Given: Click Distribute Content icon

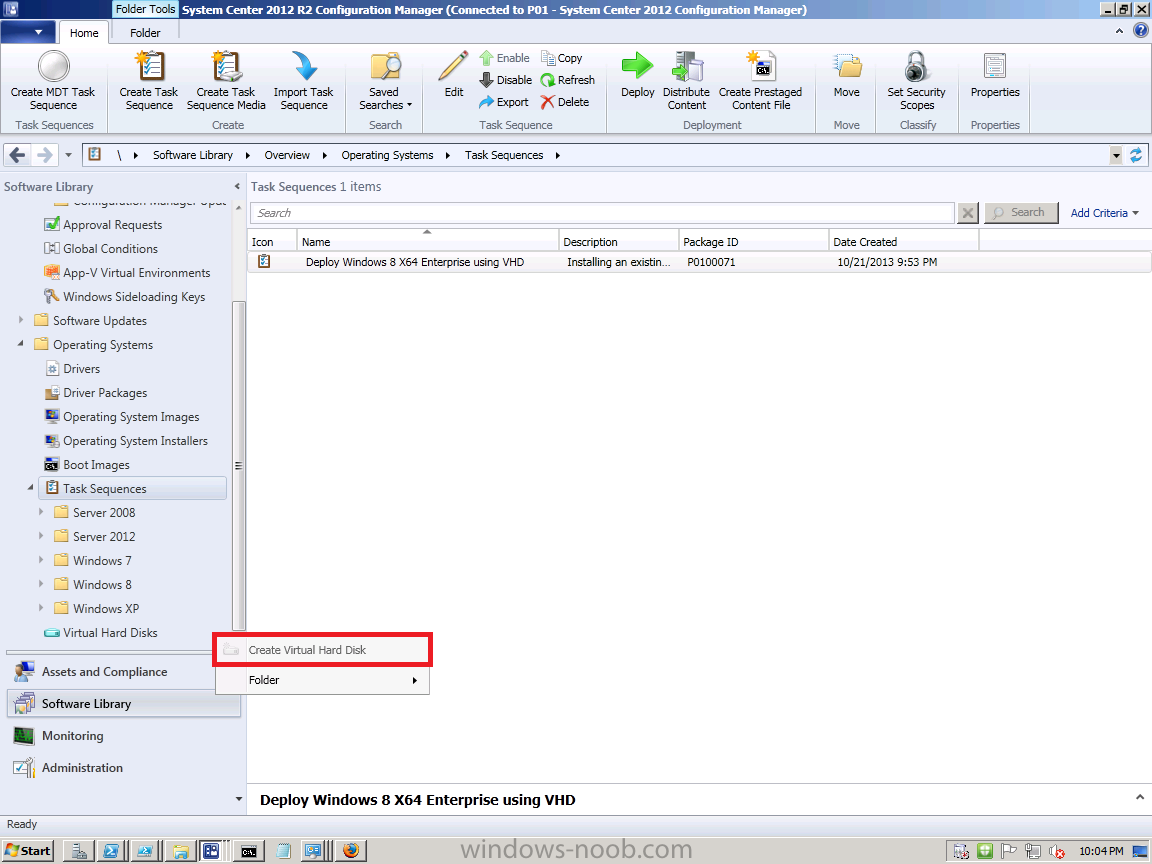Looking at the screenshot, I should pos(687,66).
